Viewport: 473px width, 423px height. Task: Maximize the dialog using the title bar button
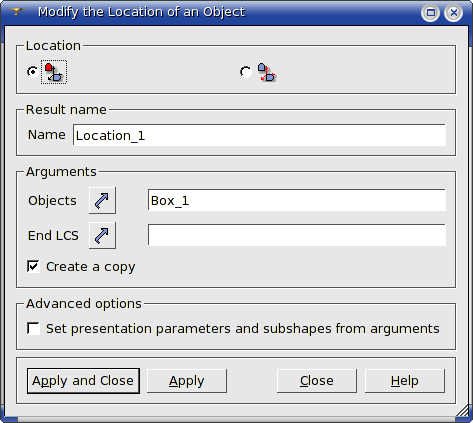pyautogui.click(x=430, y=13)
